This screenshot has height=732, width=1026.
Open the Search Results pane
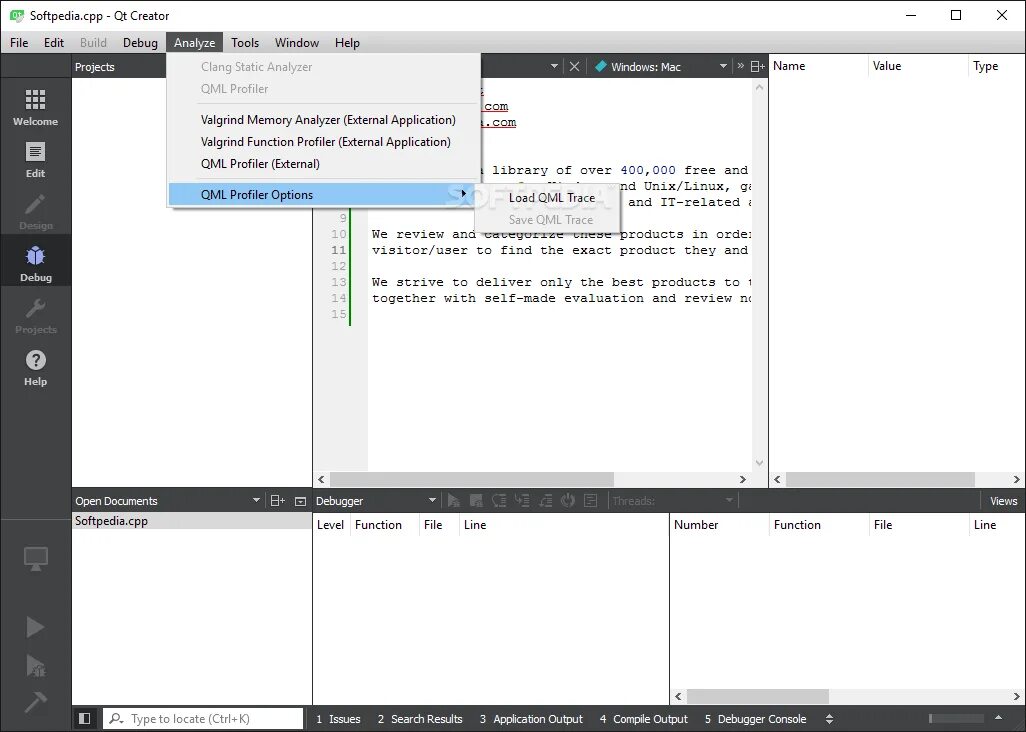tap(420, 719)
